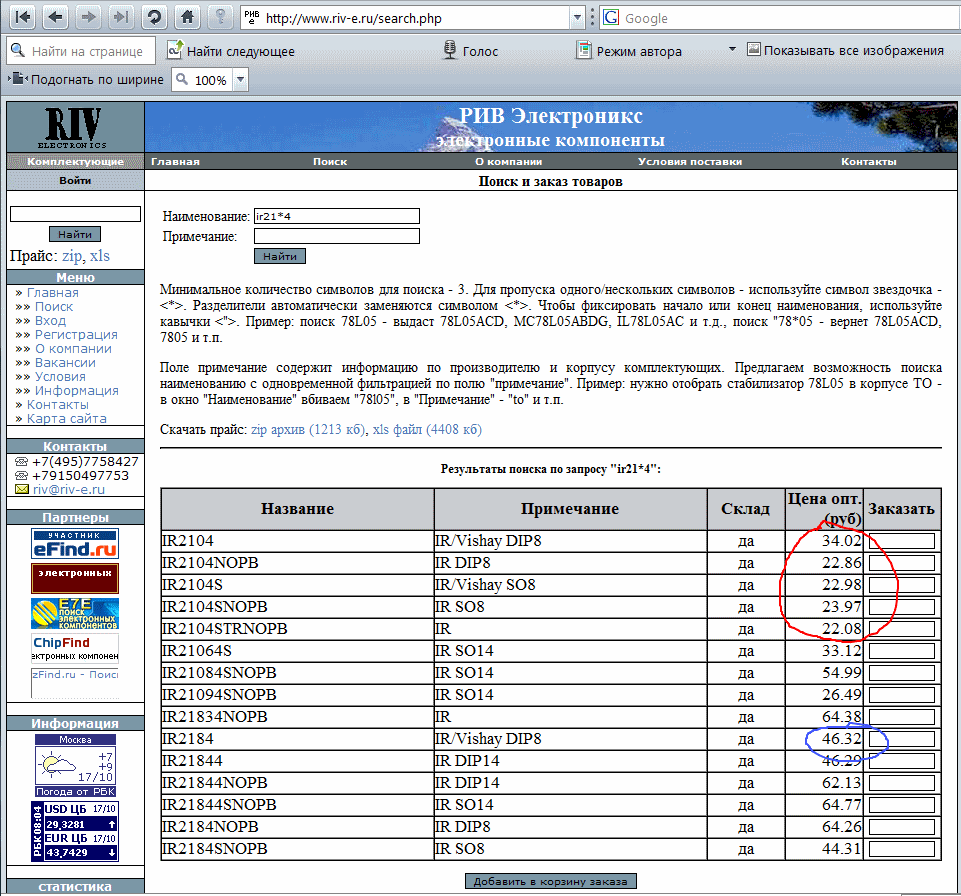
Task: Download zip архив (1213 кб) link
Action: (308, 430)
